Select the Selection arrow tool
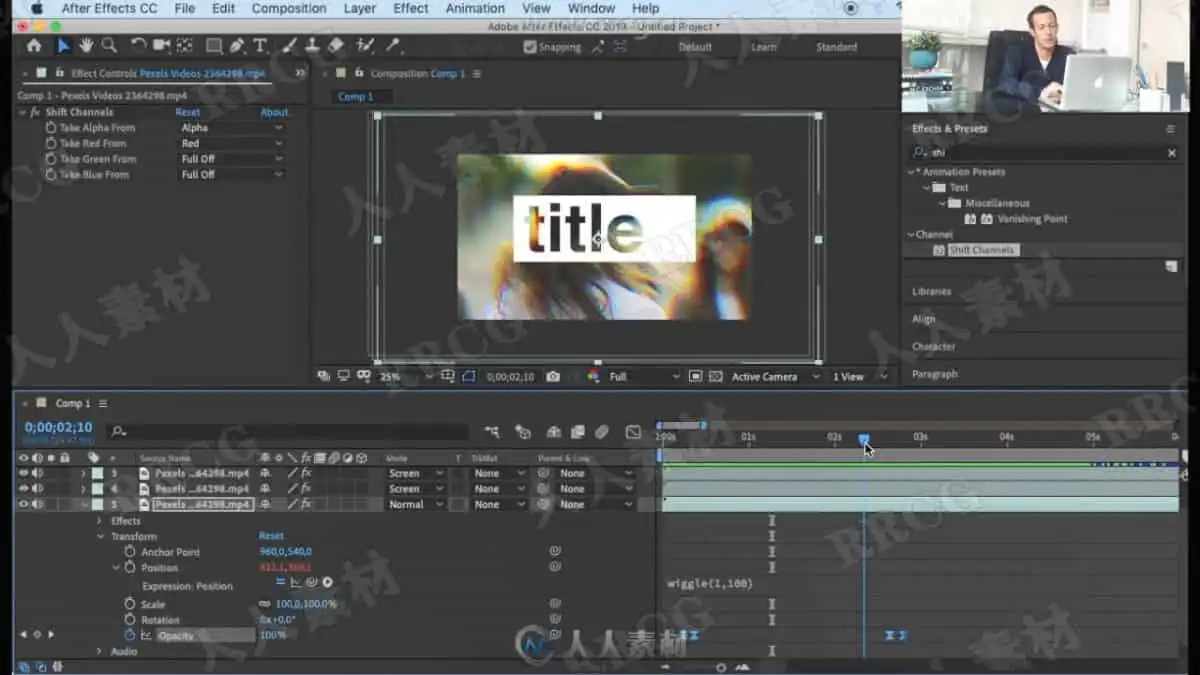Viewport: 1200px width, 675px height. 64,45
